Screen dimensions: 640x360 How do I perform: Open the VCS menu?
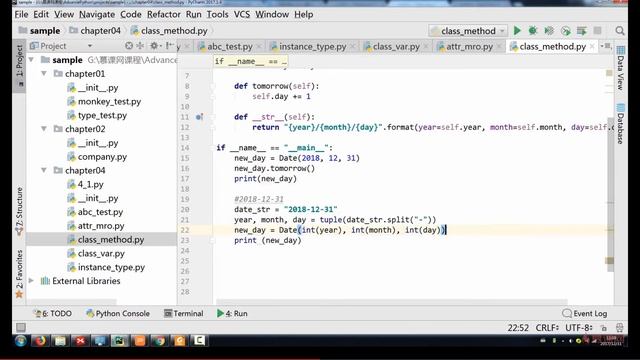[242, 14]
